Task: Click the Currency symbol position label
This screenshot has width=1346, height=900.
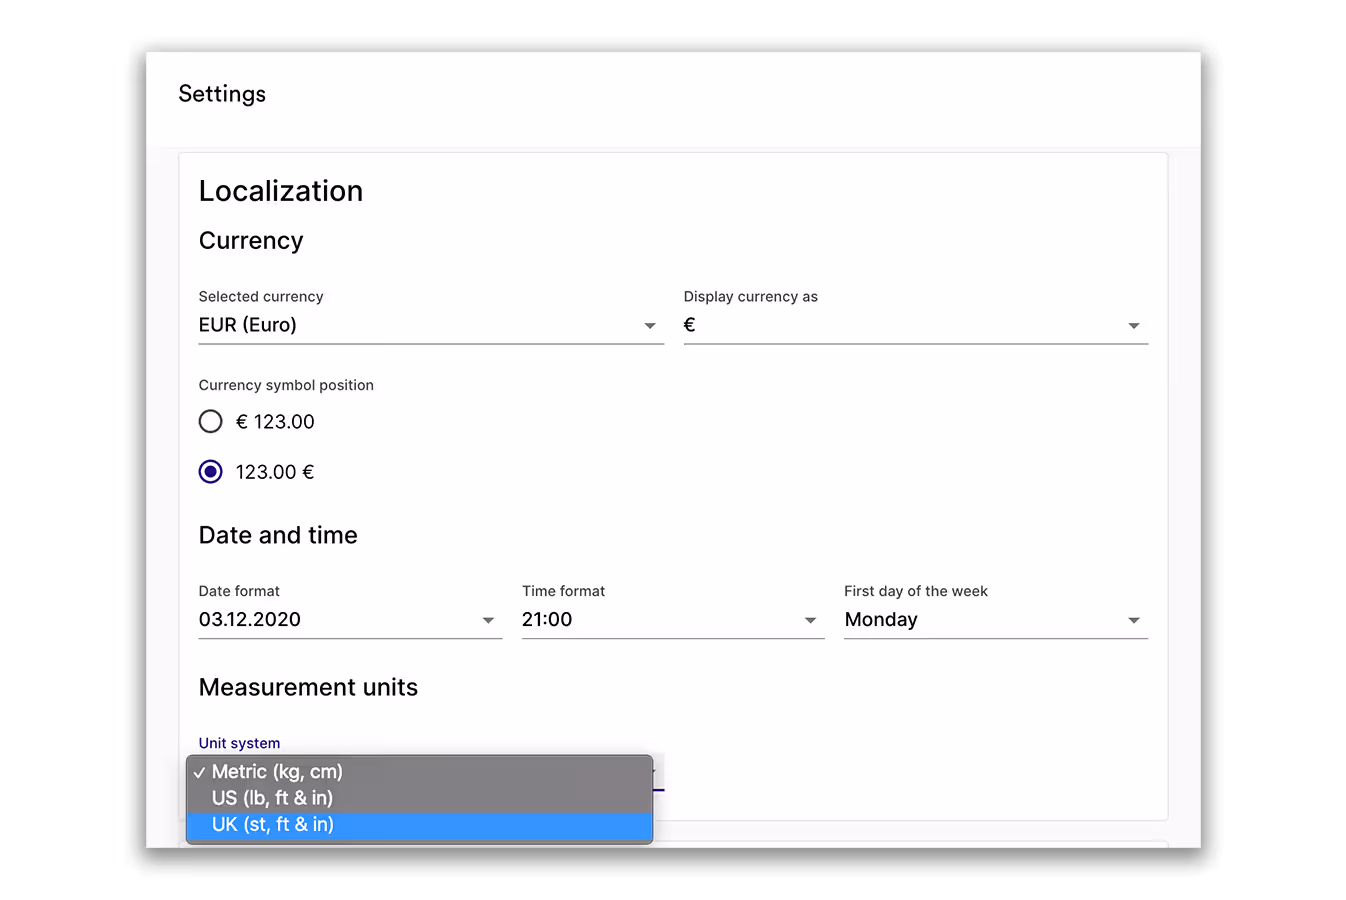Action: tap(286, 385)
